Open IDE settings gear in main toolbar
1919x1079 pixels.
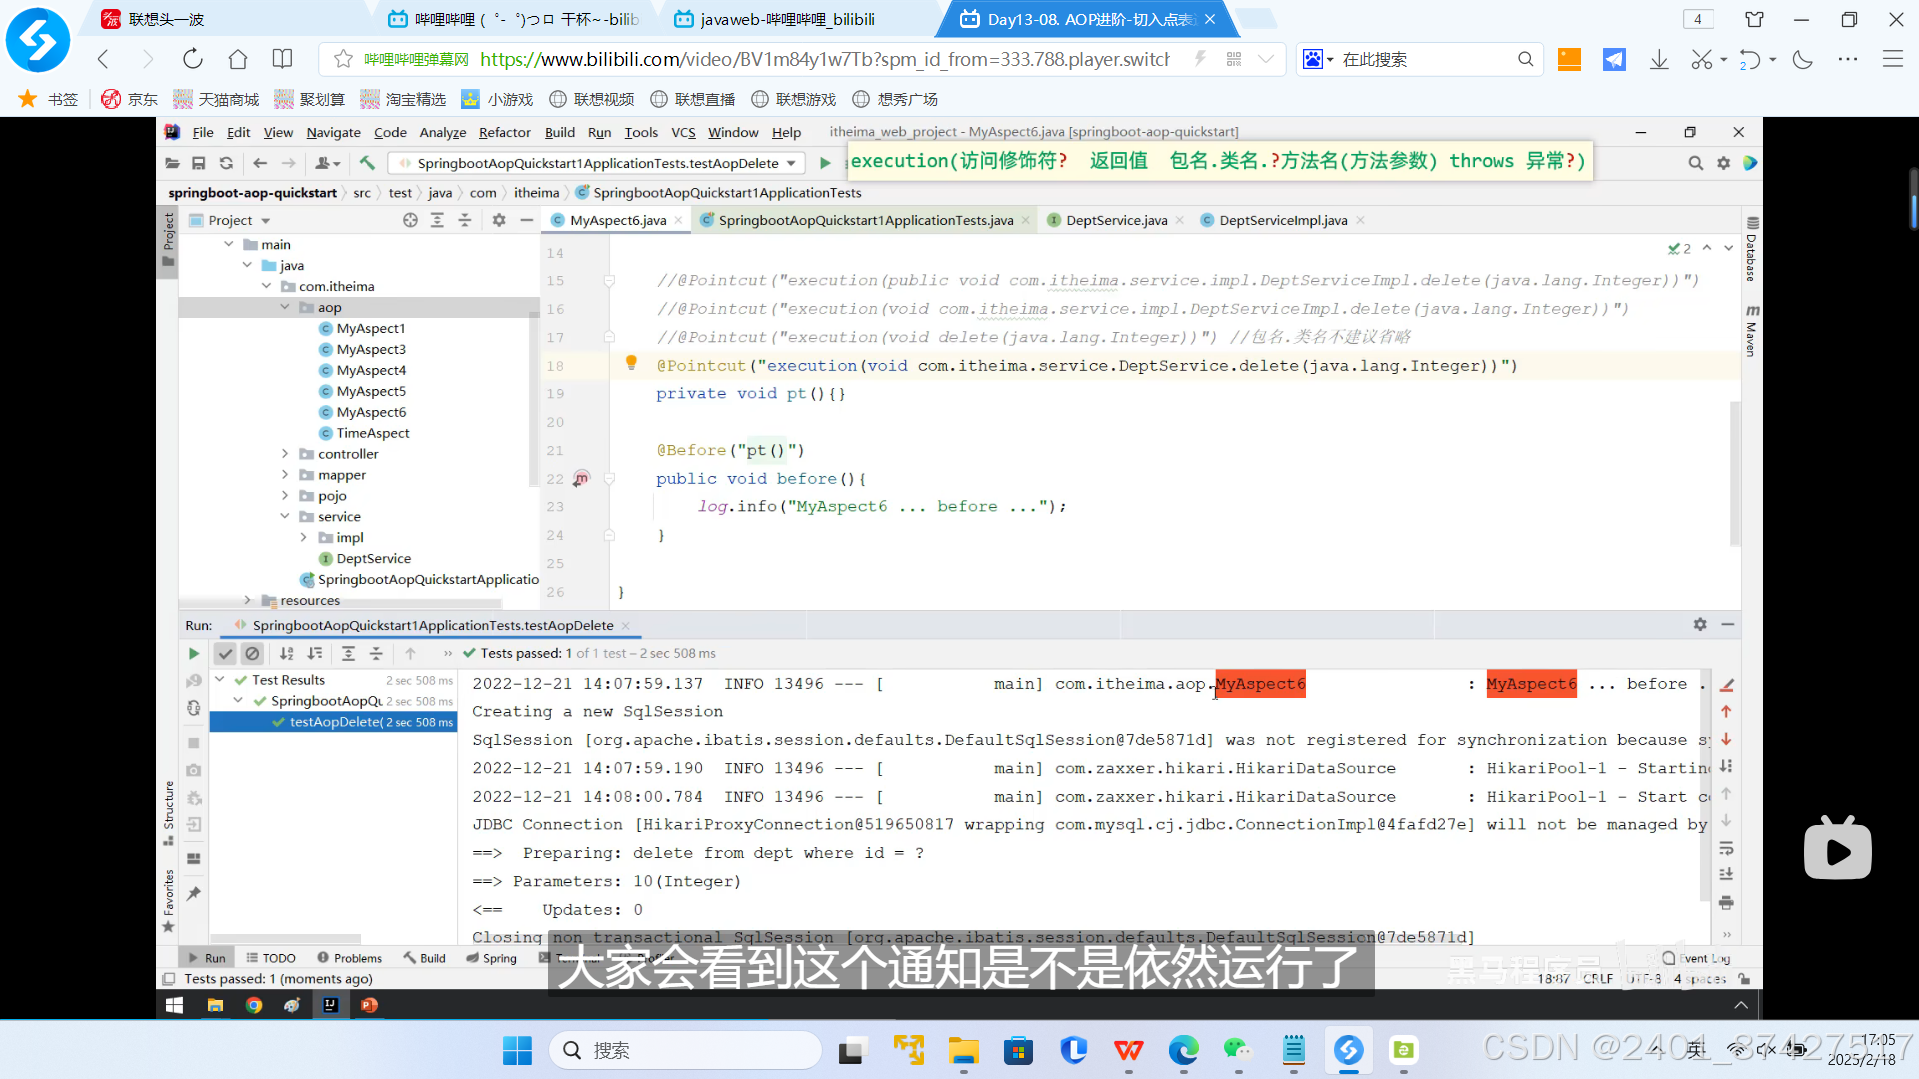pos(1723,163)
